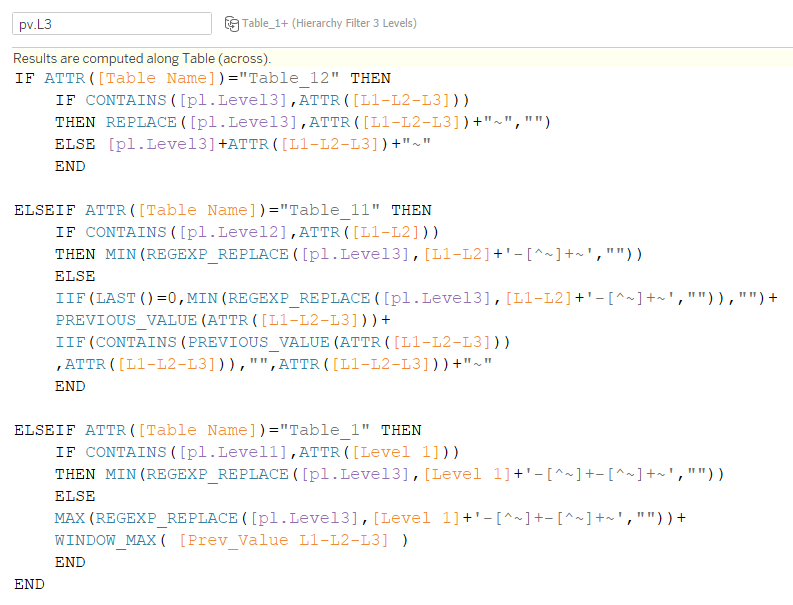The image size is (793, 605).
Task: Click the Table_1+ (Hierarchy Filter 3 Levels) label
Action: (x=329, y=23)
